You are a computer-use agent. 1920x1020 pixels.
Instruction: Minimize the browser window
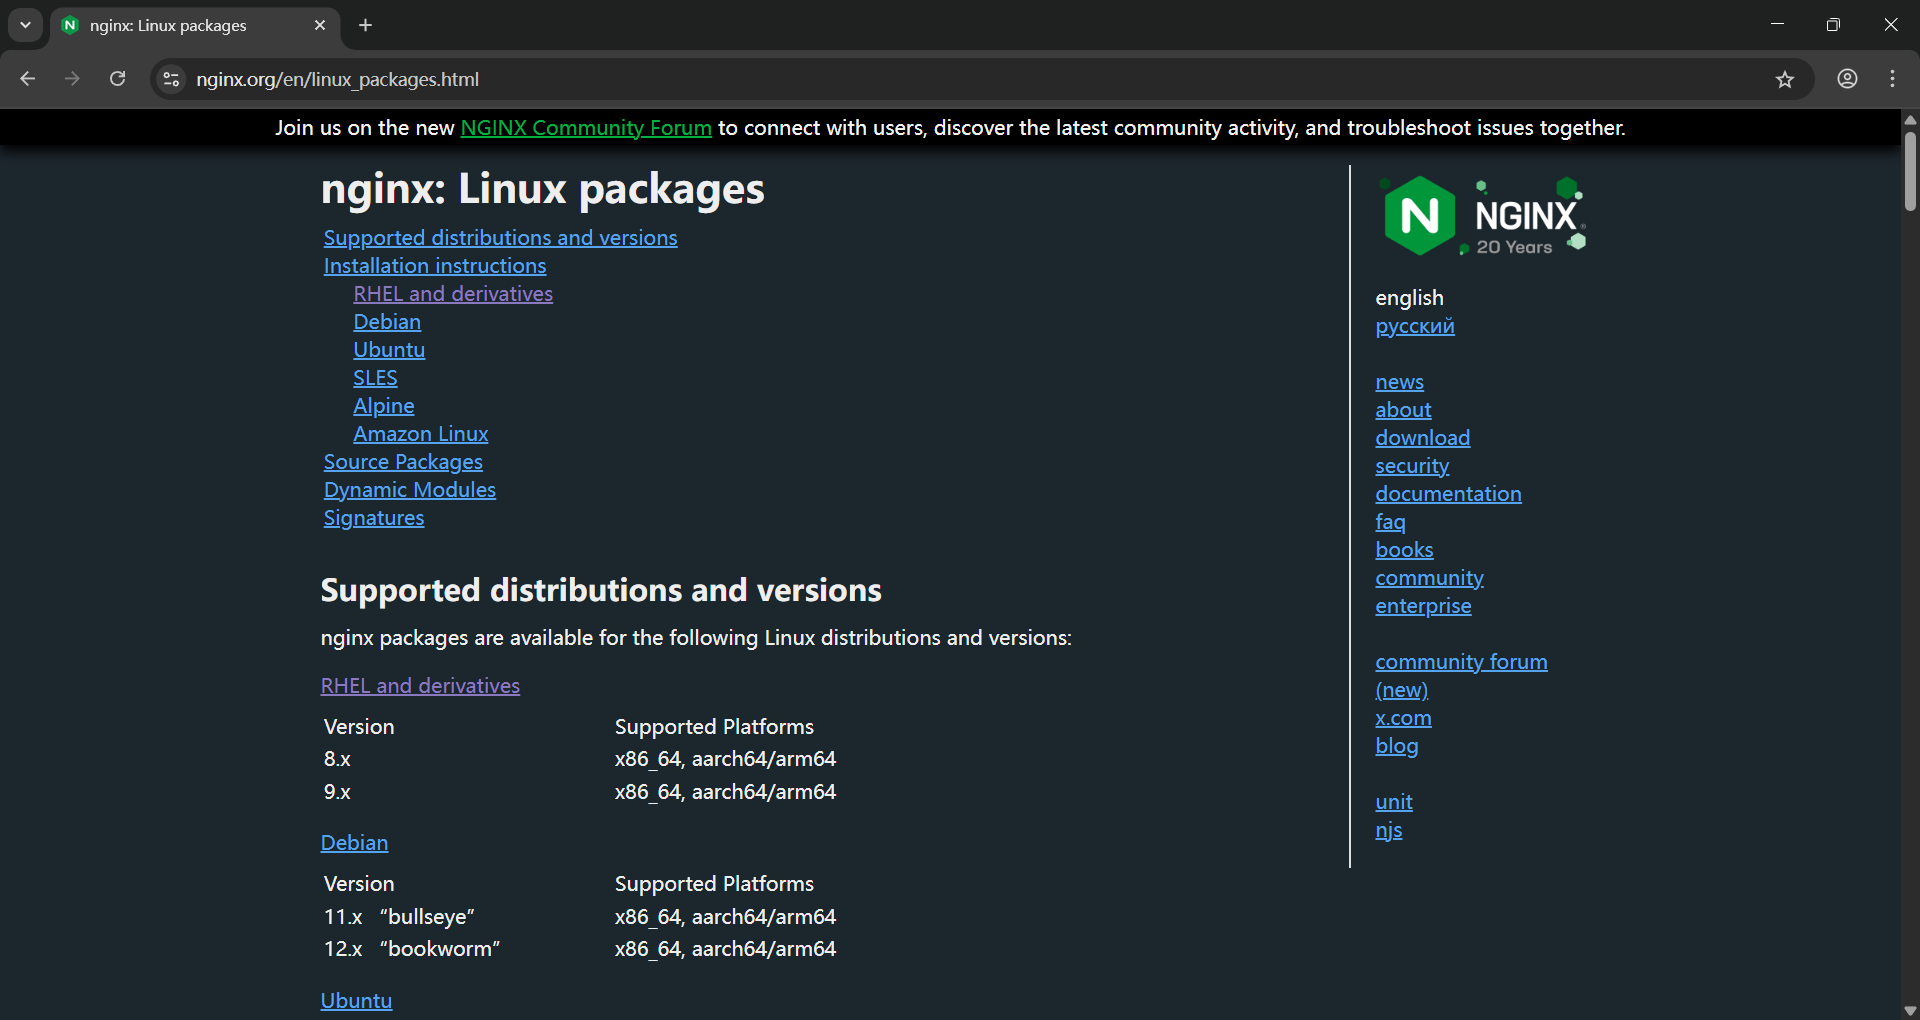pyautogui.click(x=1777, y=25)
